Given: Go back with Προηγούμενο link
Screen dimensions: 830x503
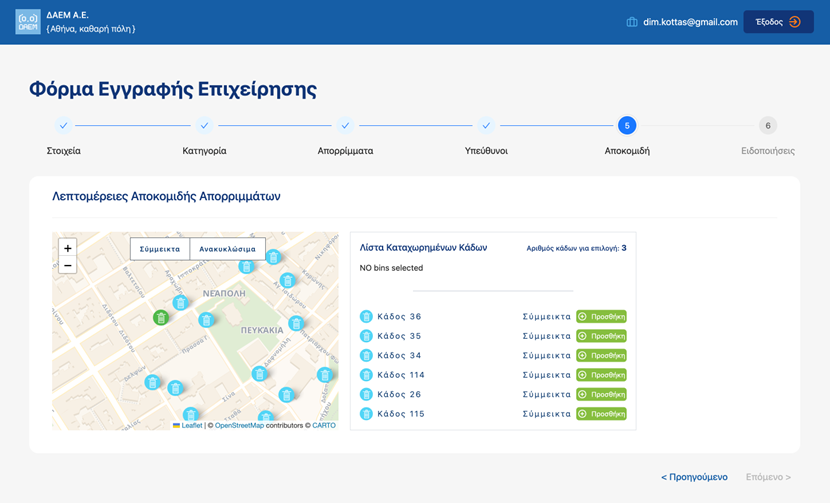Looking at the screenshot, I should pos(694,477).
